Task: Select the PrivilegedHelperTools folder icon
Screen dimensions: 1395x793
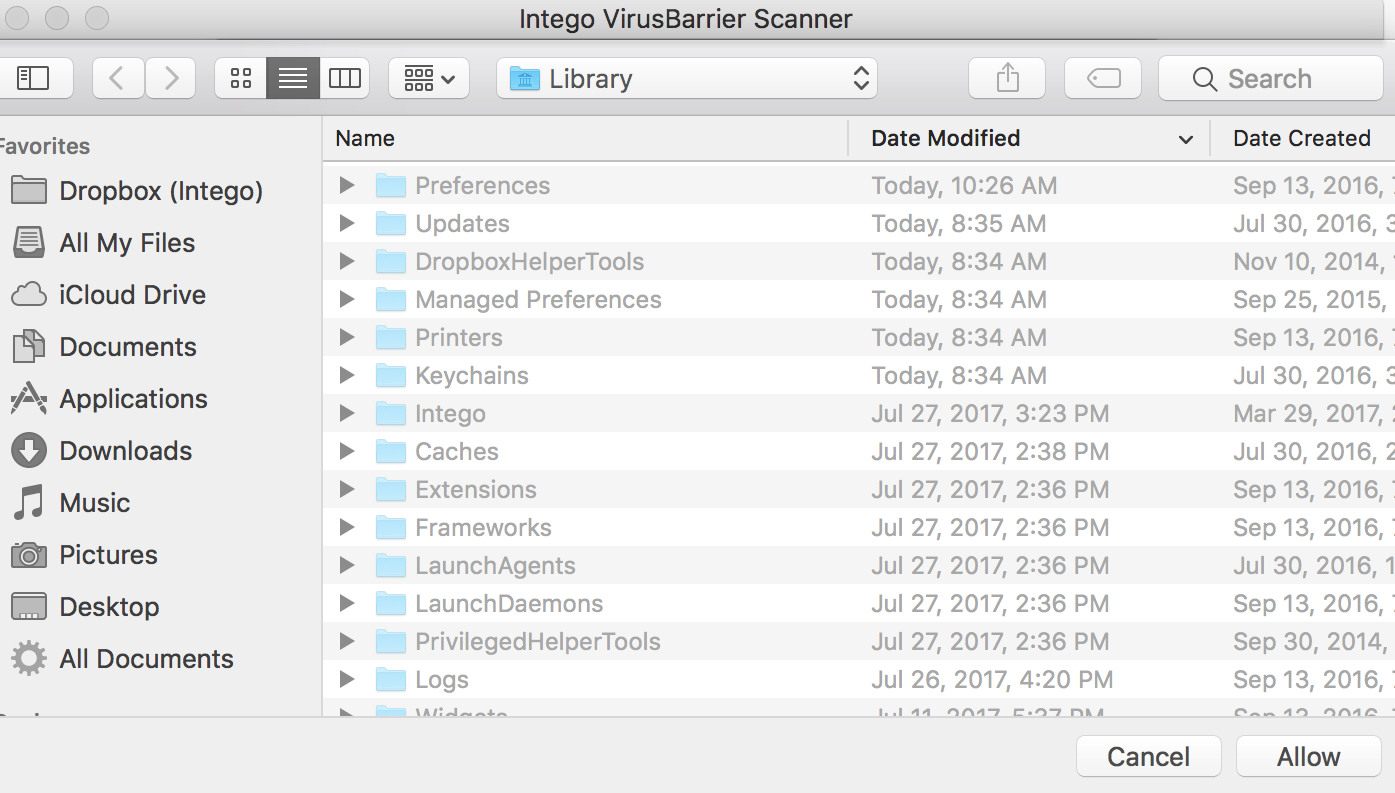Action: pyautogui.click(x=390, y=641)
